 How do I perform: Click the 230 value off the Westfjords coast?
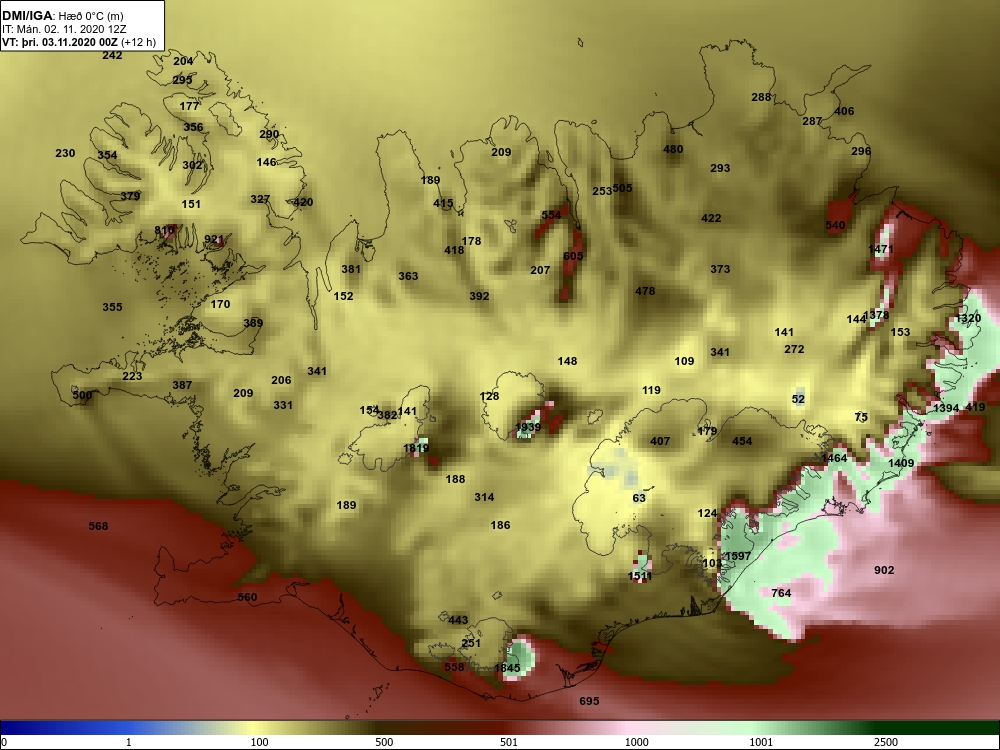coord(65,153)
